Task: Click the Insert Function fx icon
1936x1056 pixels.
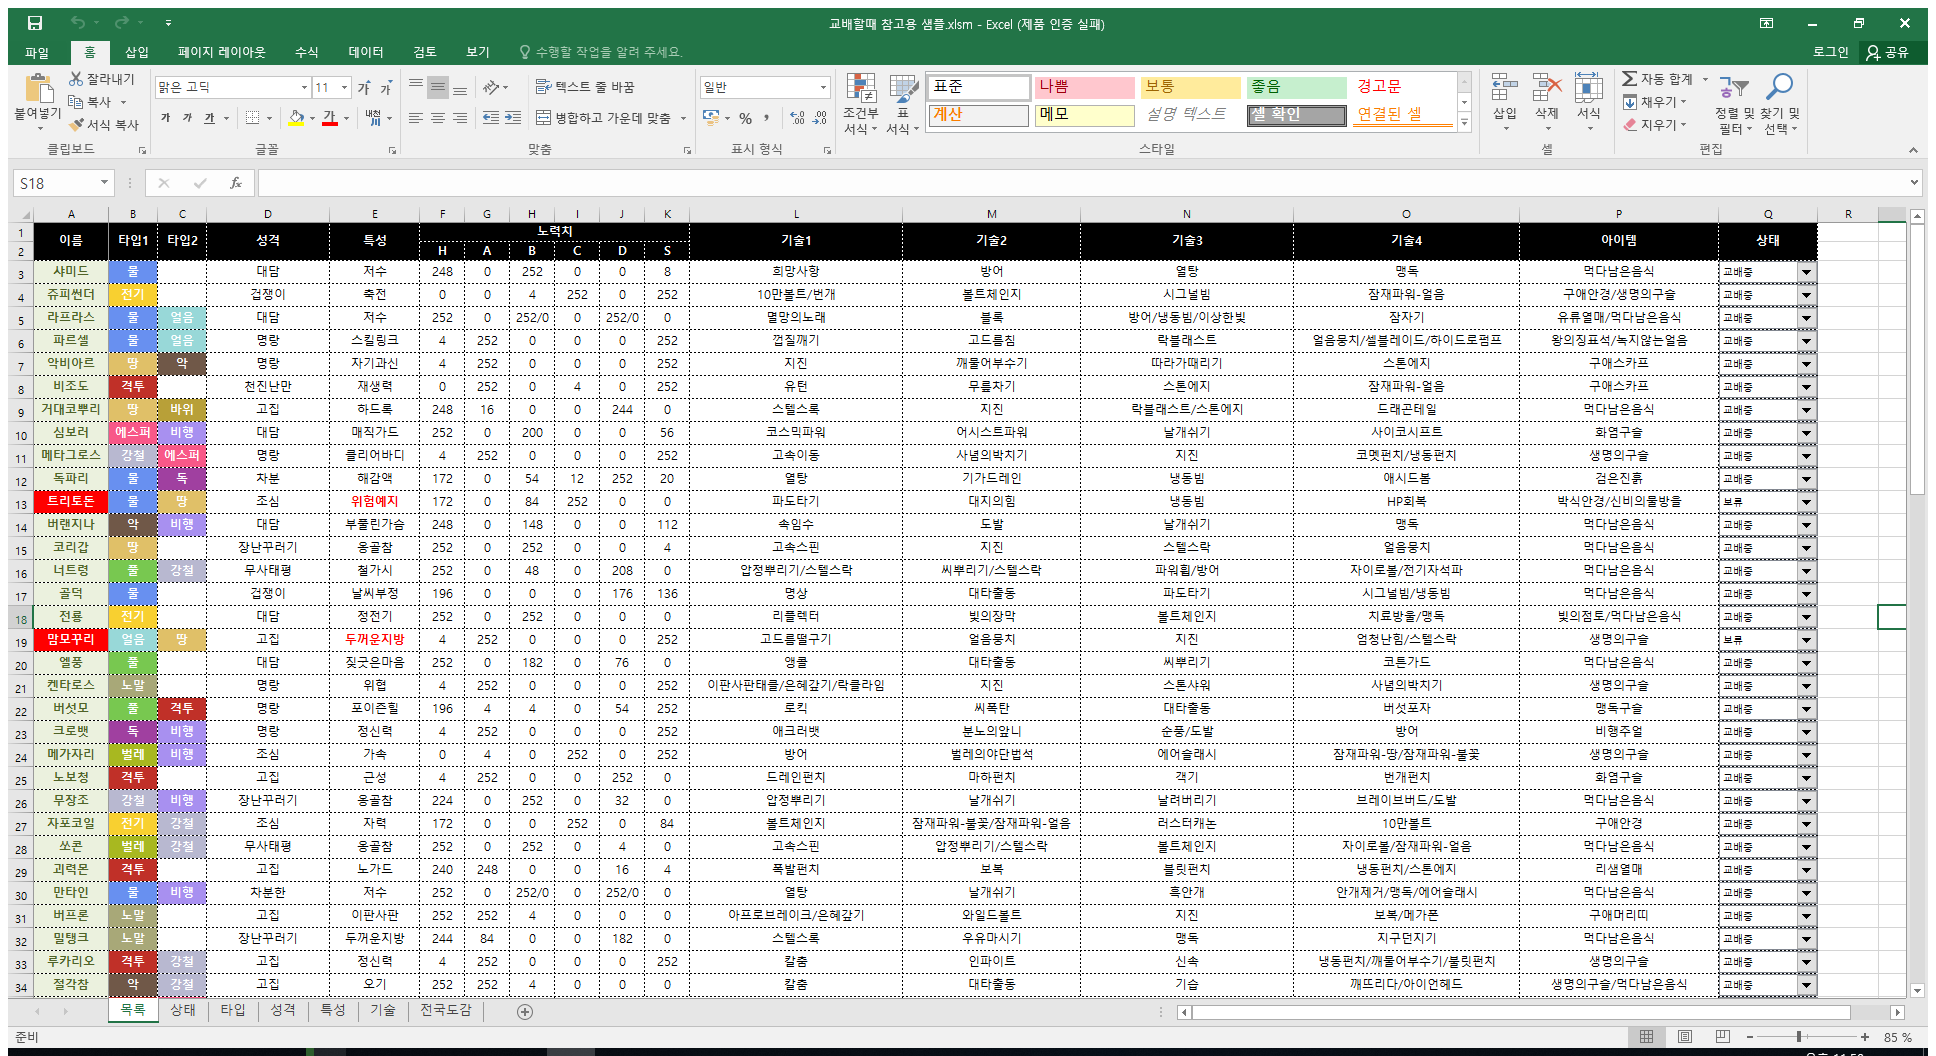Action: point(236,183)
